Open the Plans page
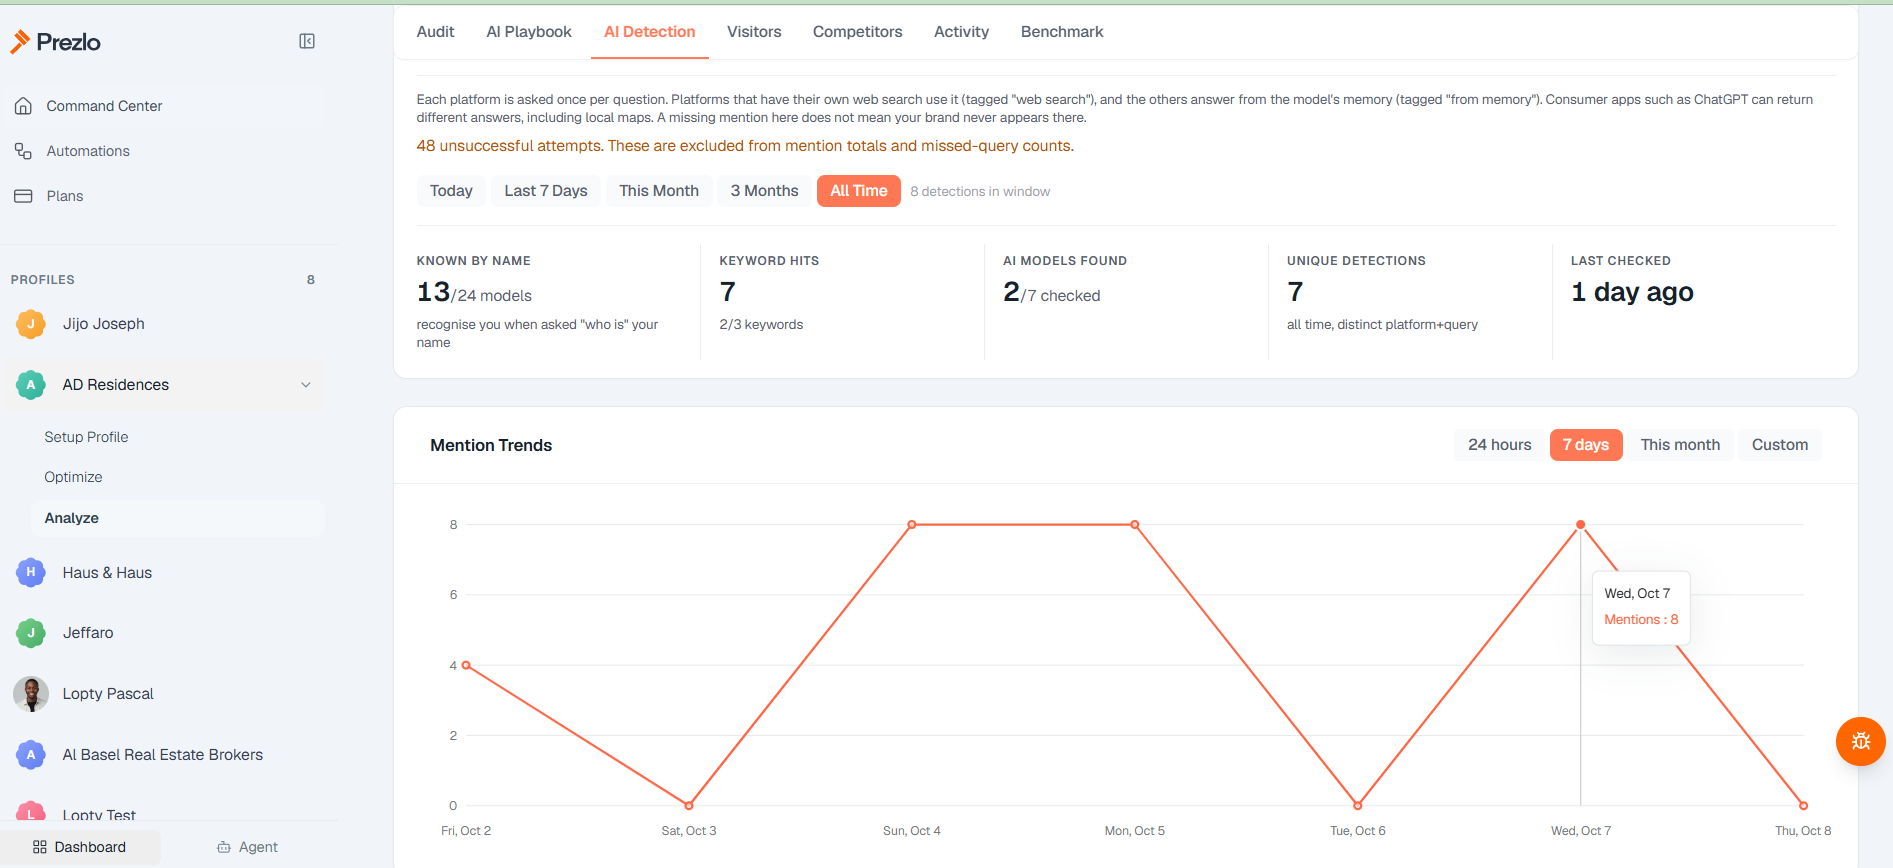This screenshot has width=1893, height=868. pos(65,196)
